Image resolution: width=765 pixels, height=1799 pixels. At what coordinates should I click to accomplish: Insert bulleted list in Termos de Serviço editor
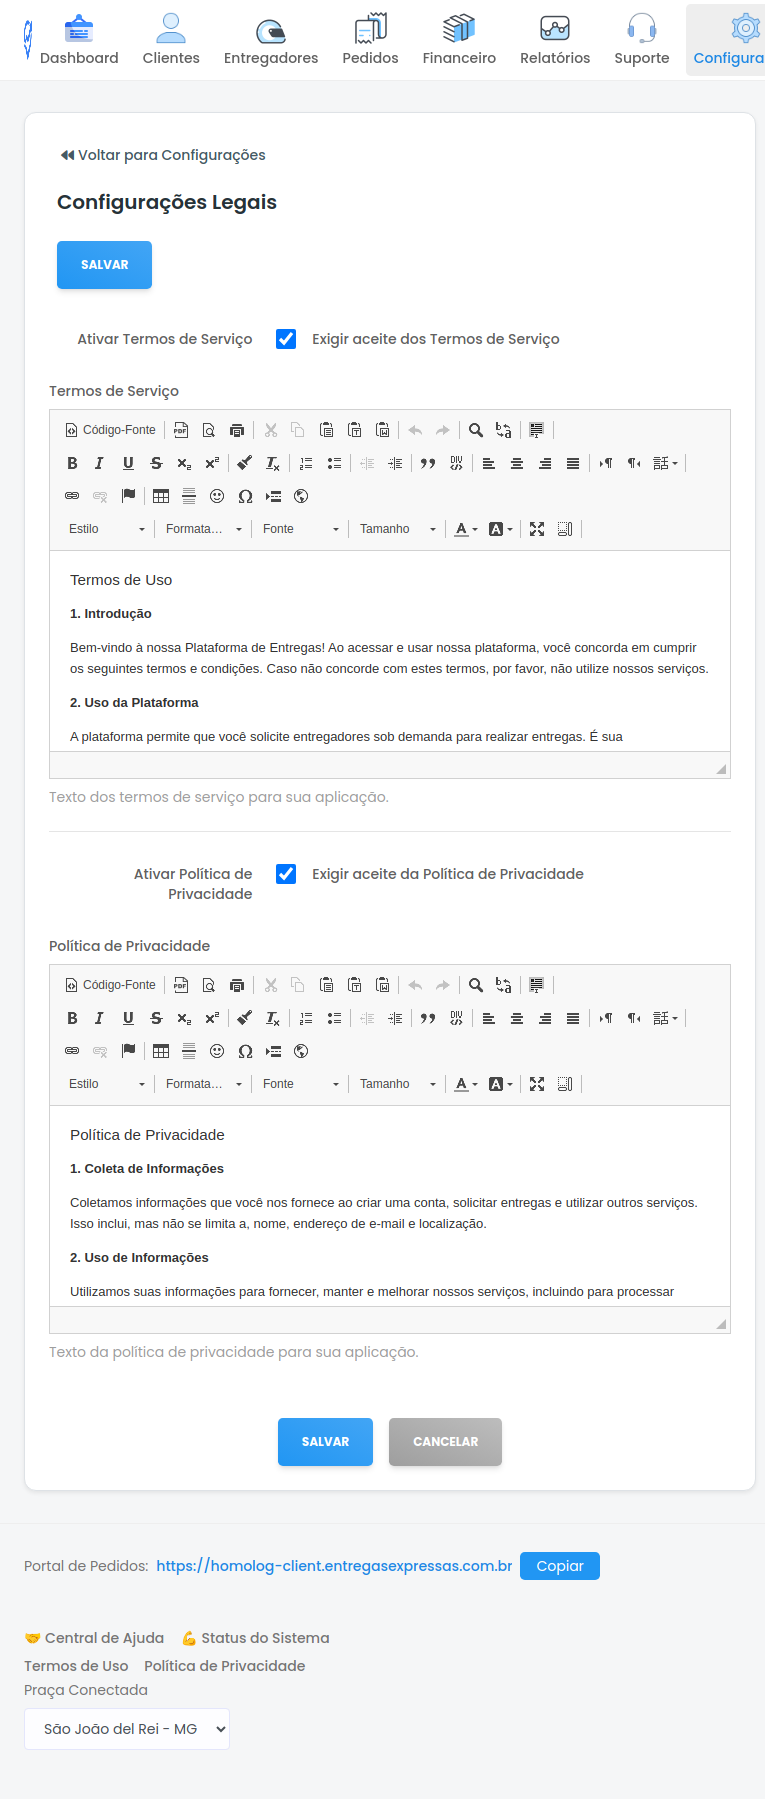pyautogui.click(x=334, y=463)
